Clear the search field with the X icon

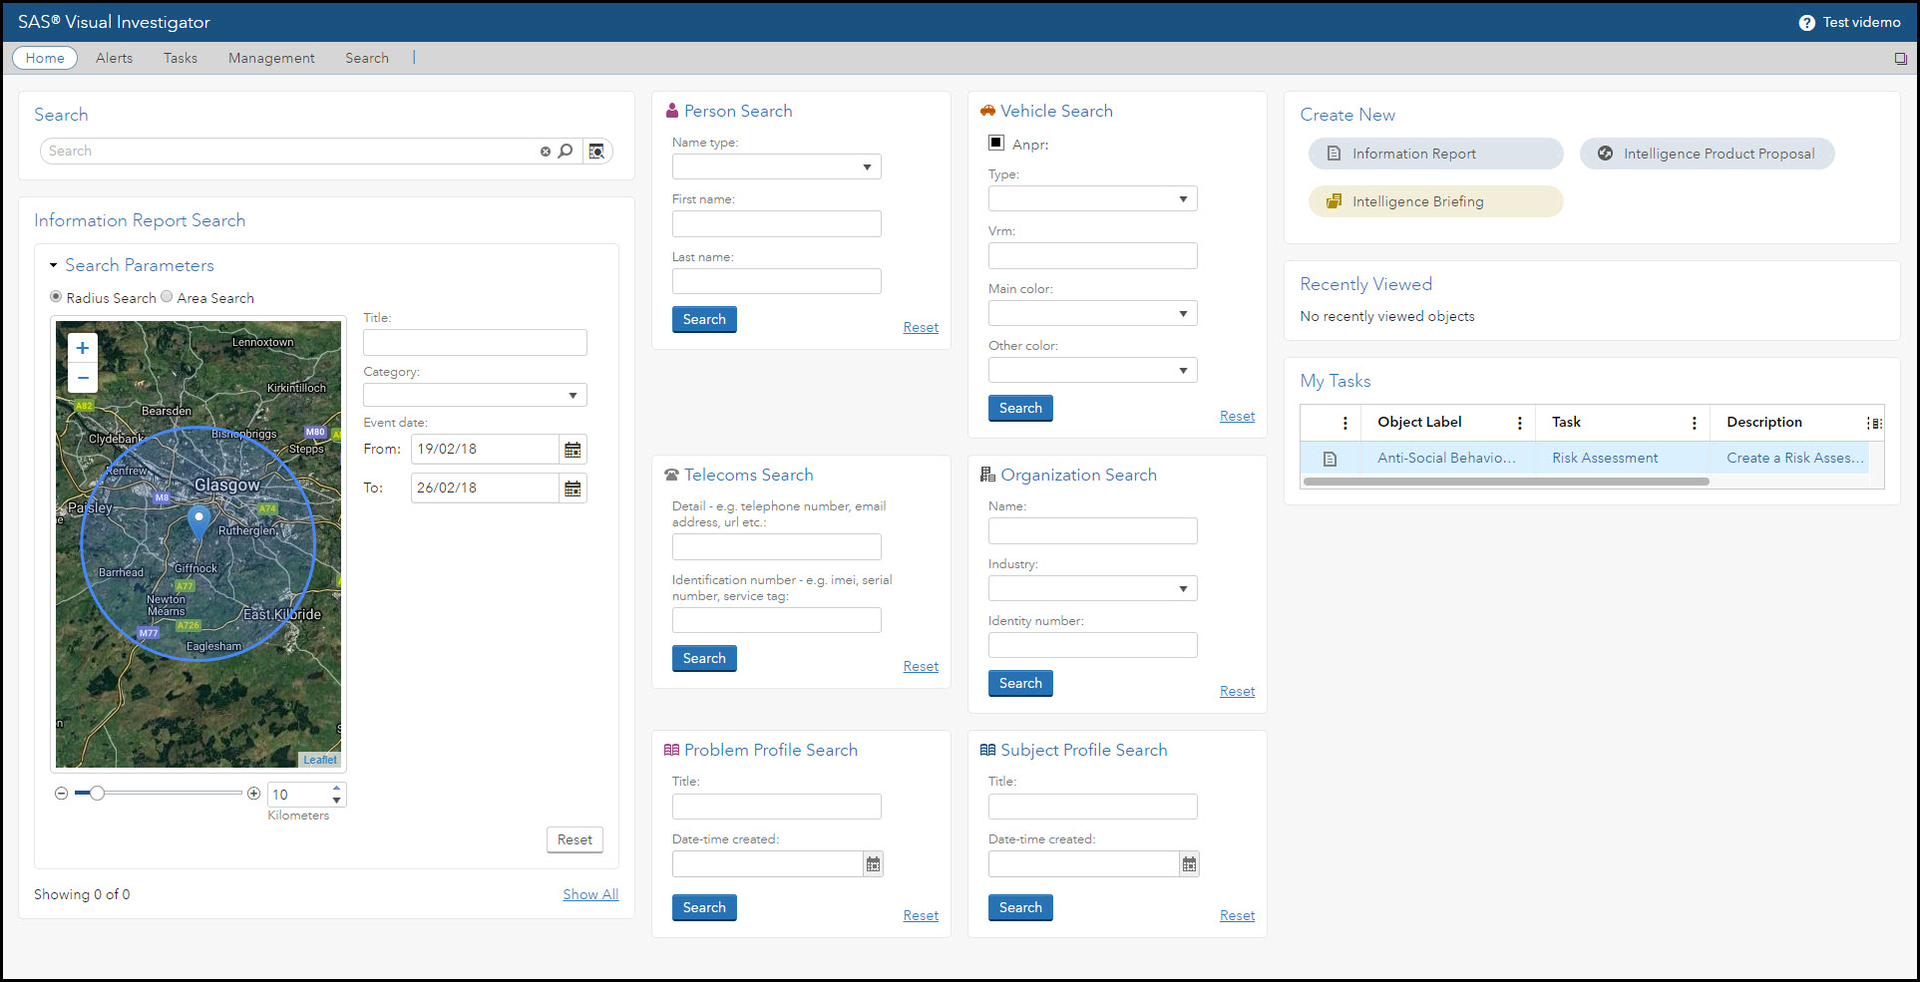[545, 150]
